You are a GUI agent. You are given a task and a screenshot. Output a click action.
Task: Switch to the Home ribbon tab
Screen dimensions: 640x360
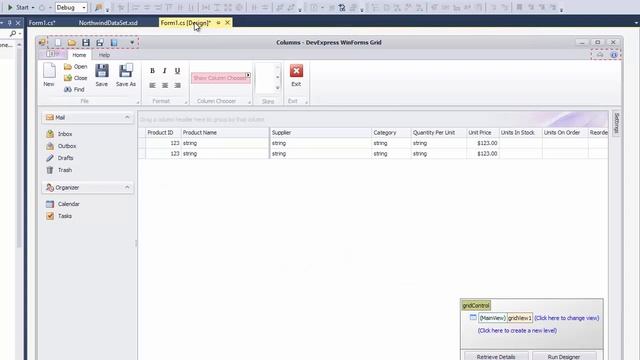(79, 55)
